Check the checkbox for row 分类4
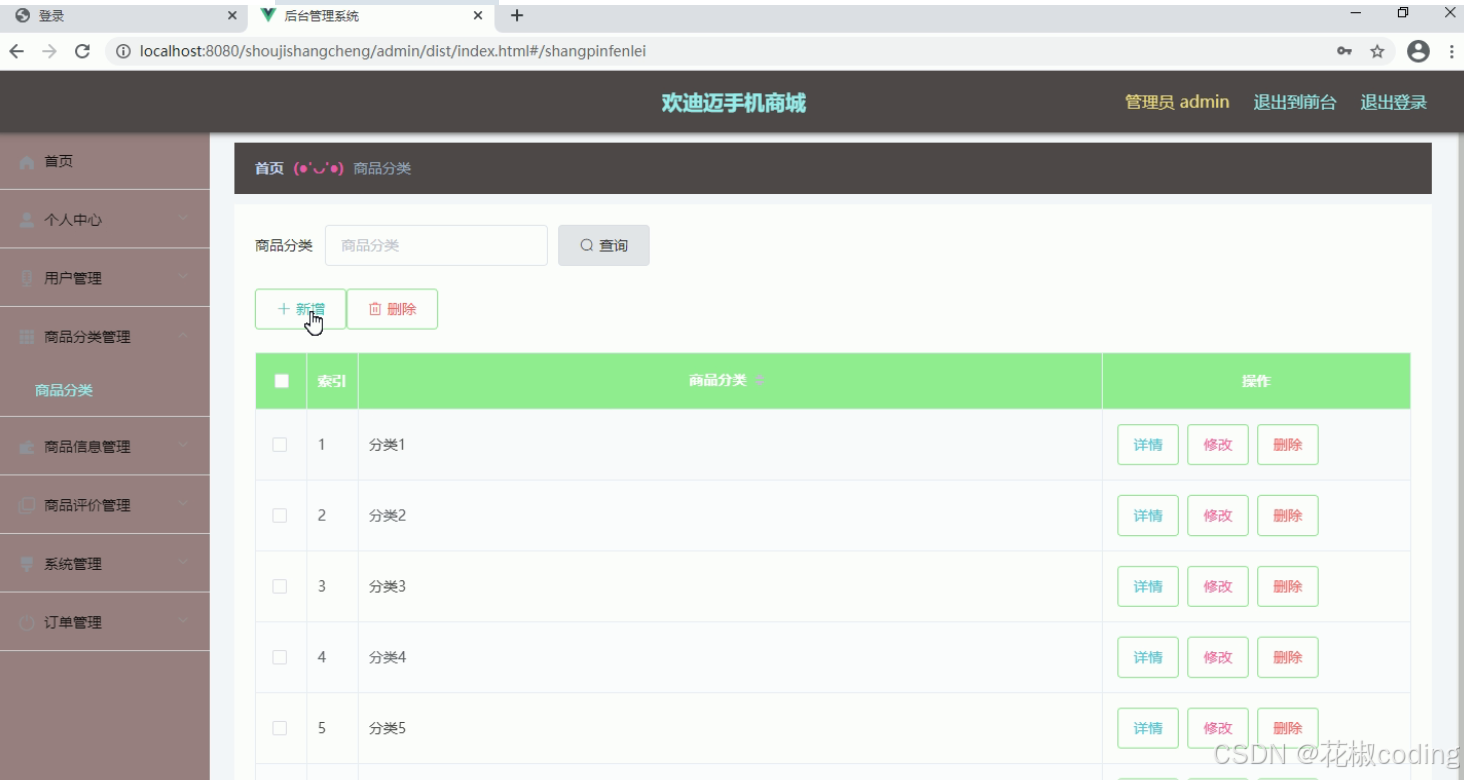 pos(280,657)
